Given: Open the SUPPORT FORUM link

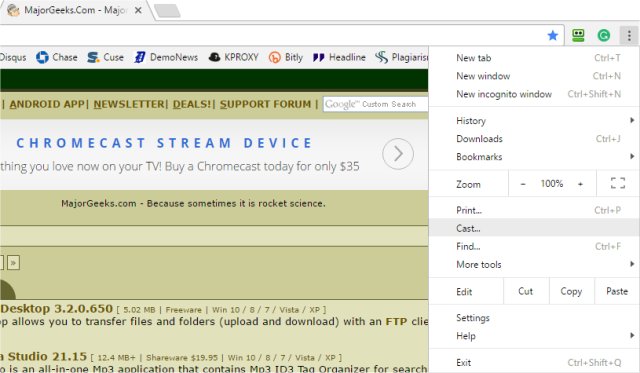Looking at the screenshot, I should tap(265, 104).
